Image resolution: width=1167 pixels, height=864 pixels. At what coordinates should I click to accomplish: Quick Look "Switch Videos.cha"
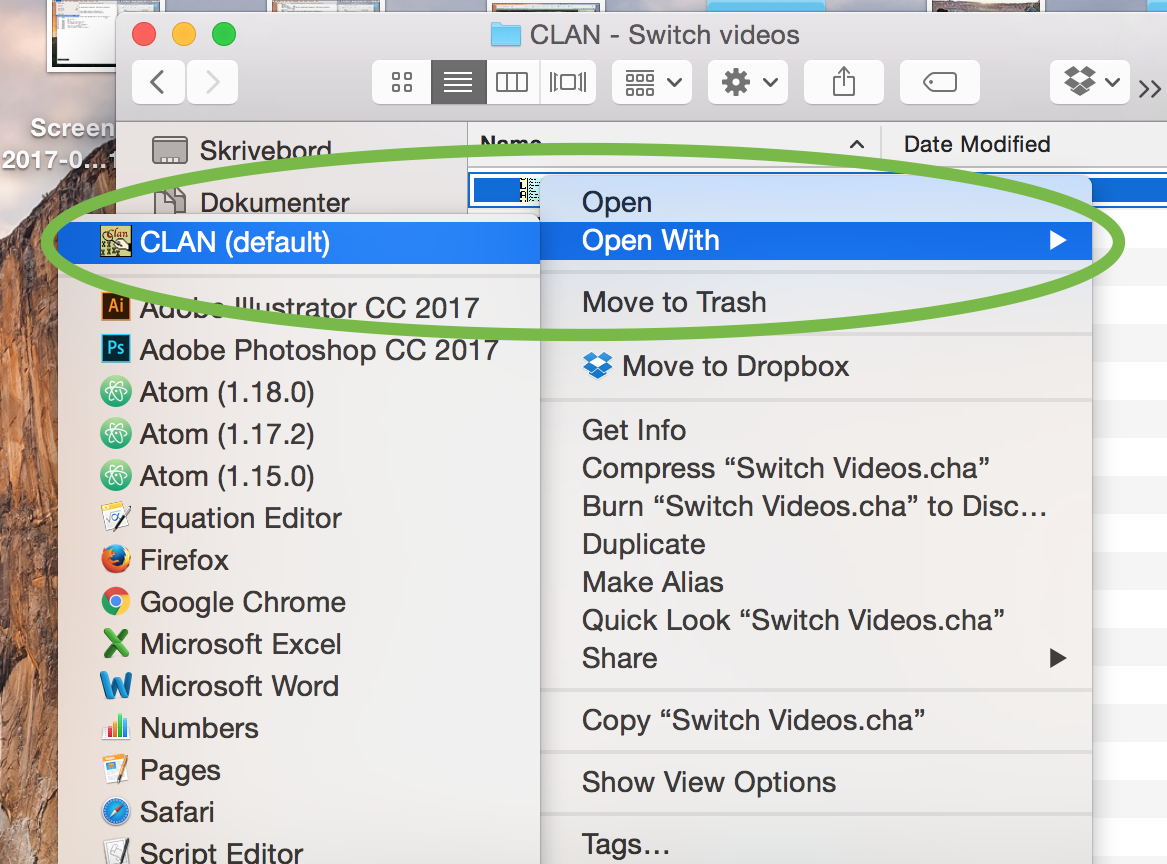pyautogui.click(x=816, y=620)
